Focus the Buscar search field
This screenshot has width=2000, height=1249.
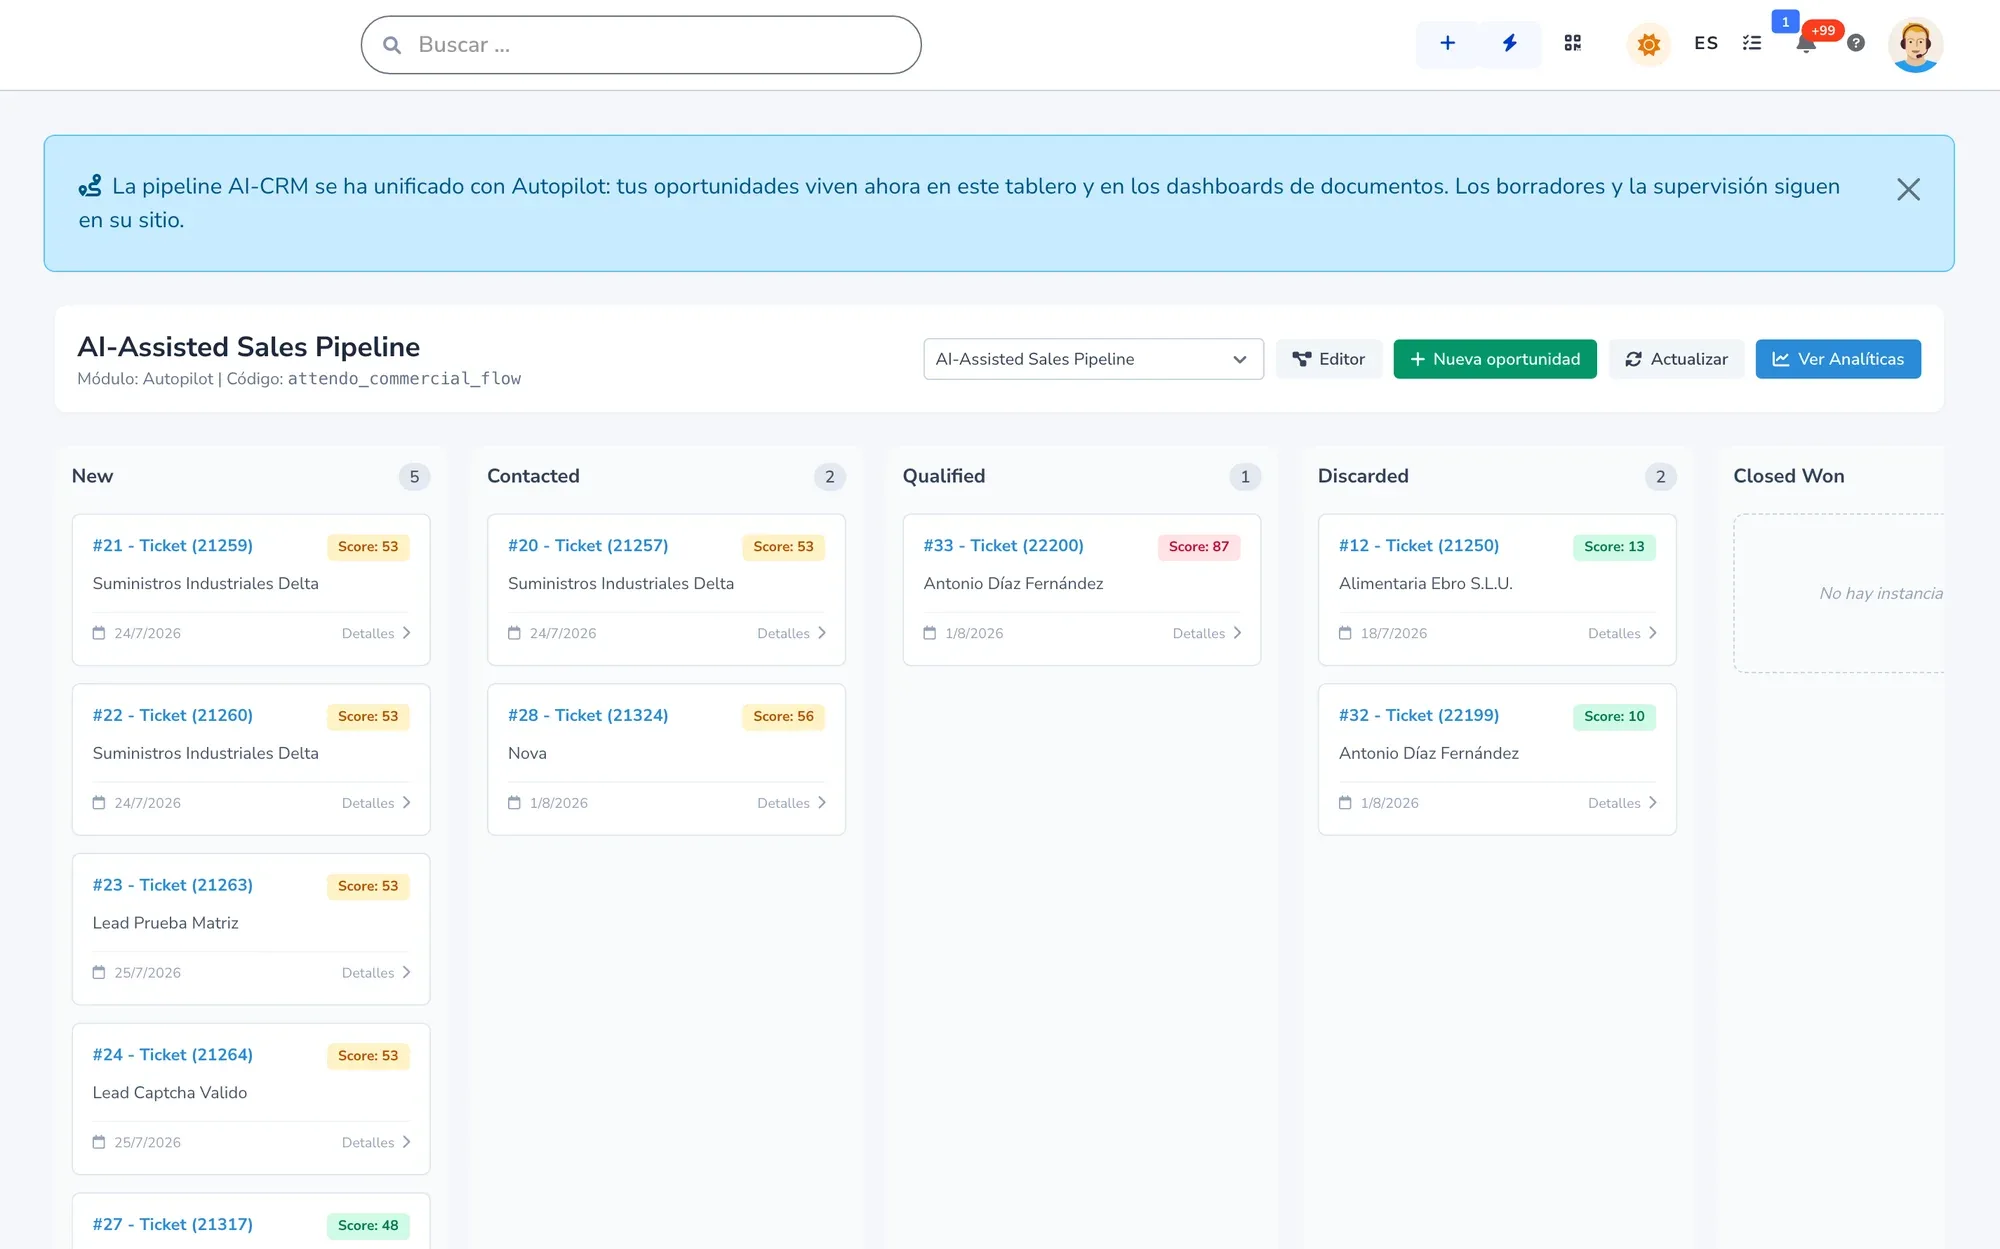coord(641,45)
